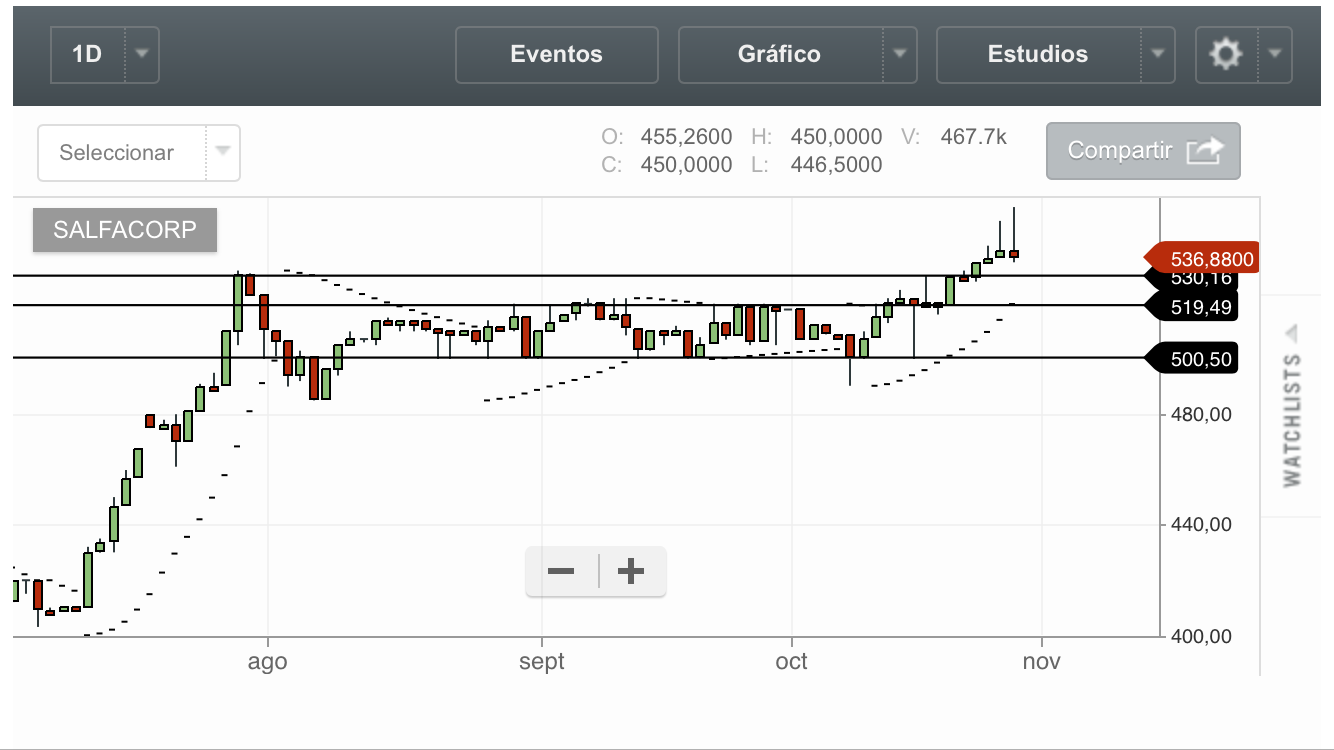Open the settings gear icon

1226,54
